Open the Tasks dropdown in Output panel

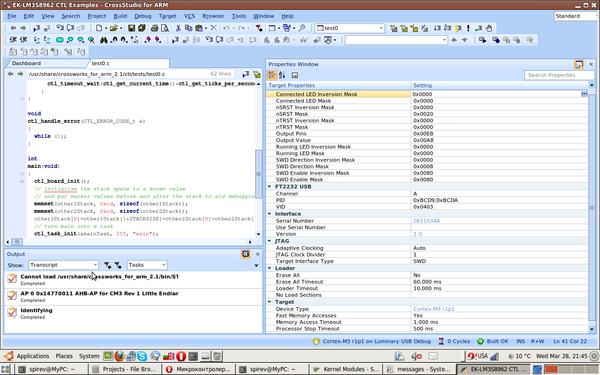tap(147, 265)
